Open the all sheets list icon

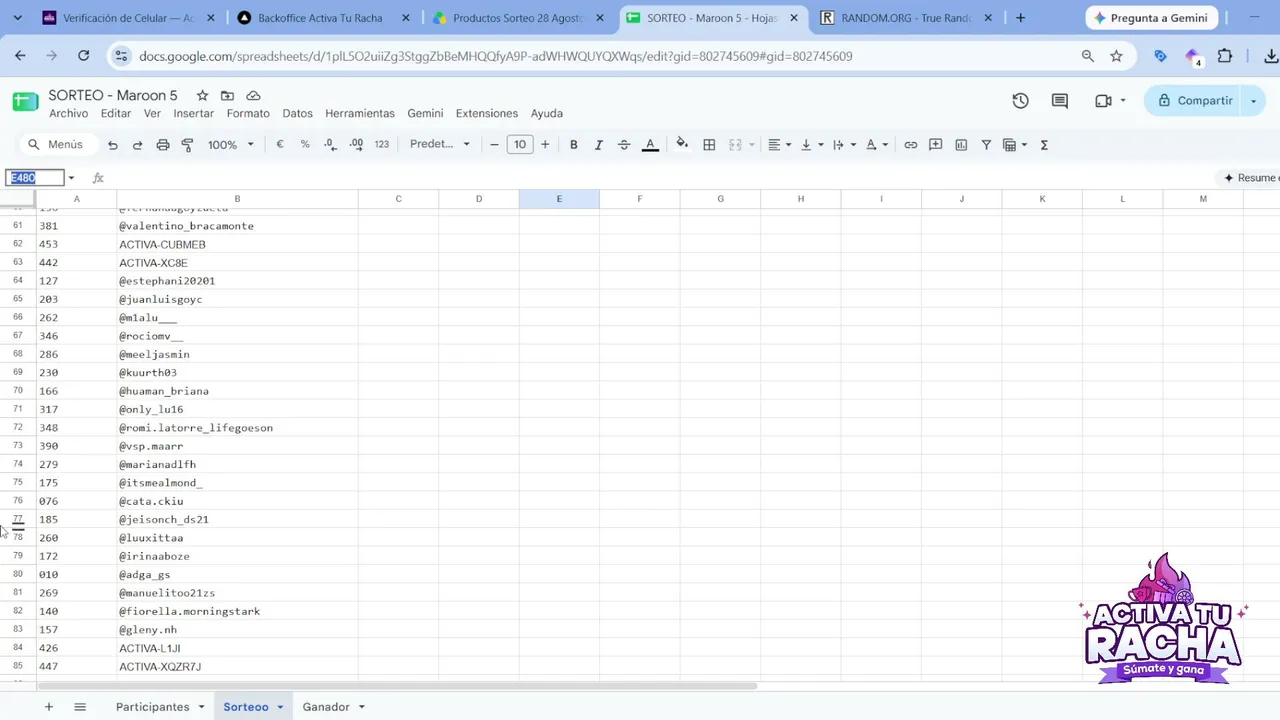80,707
